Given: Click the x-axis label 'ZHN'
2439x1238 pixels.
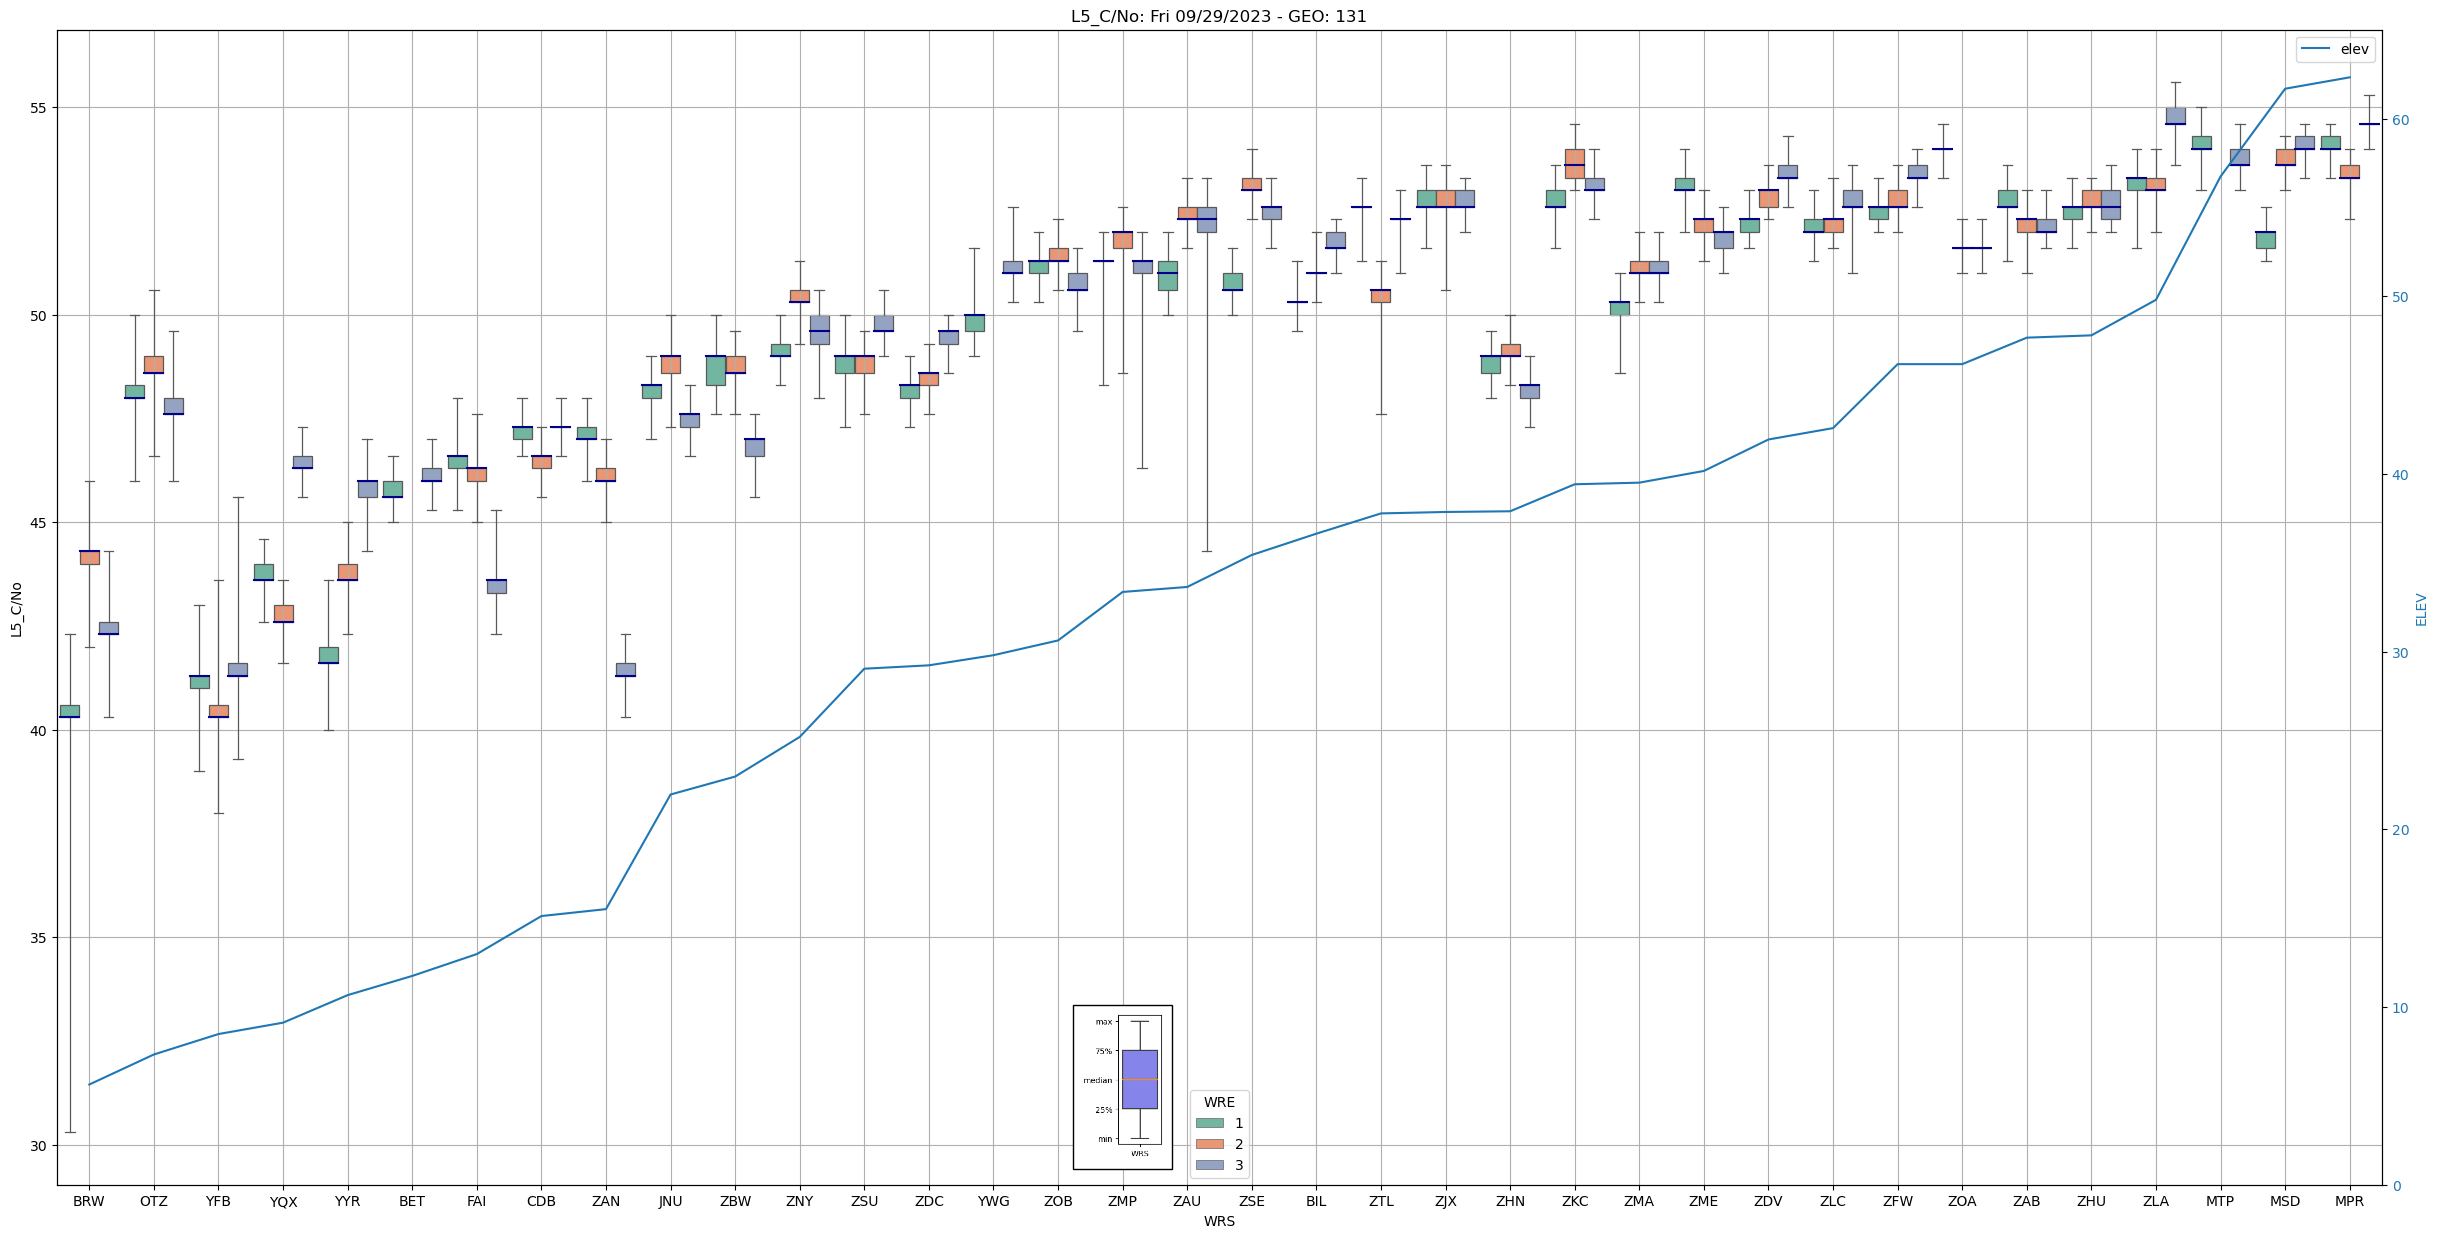Looking at the screenshot, I should (1510, 1201).
